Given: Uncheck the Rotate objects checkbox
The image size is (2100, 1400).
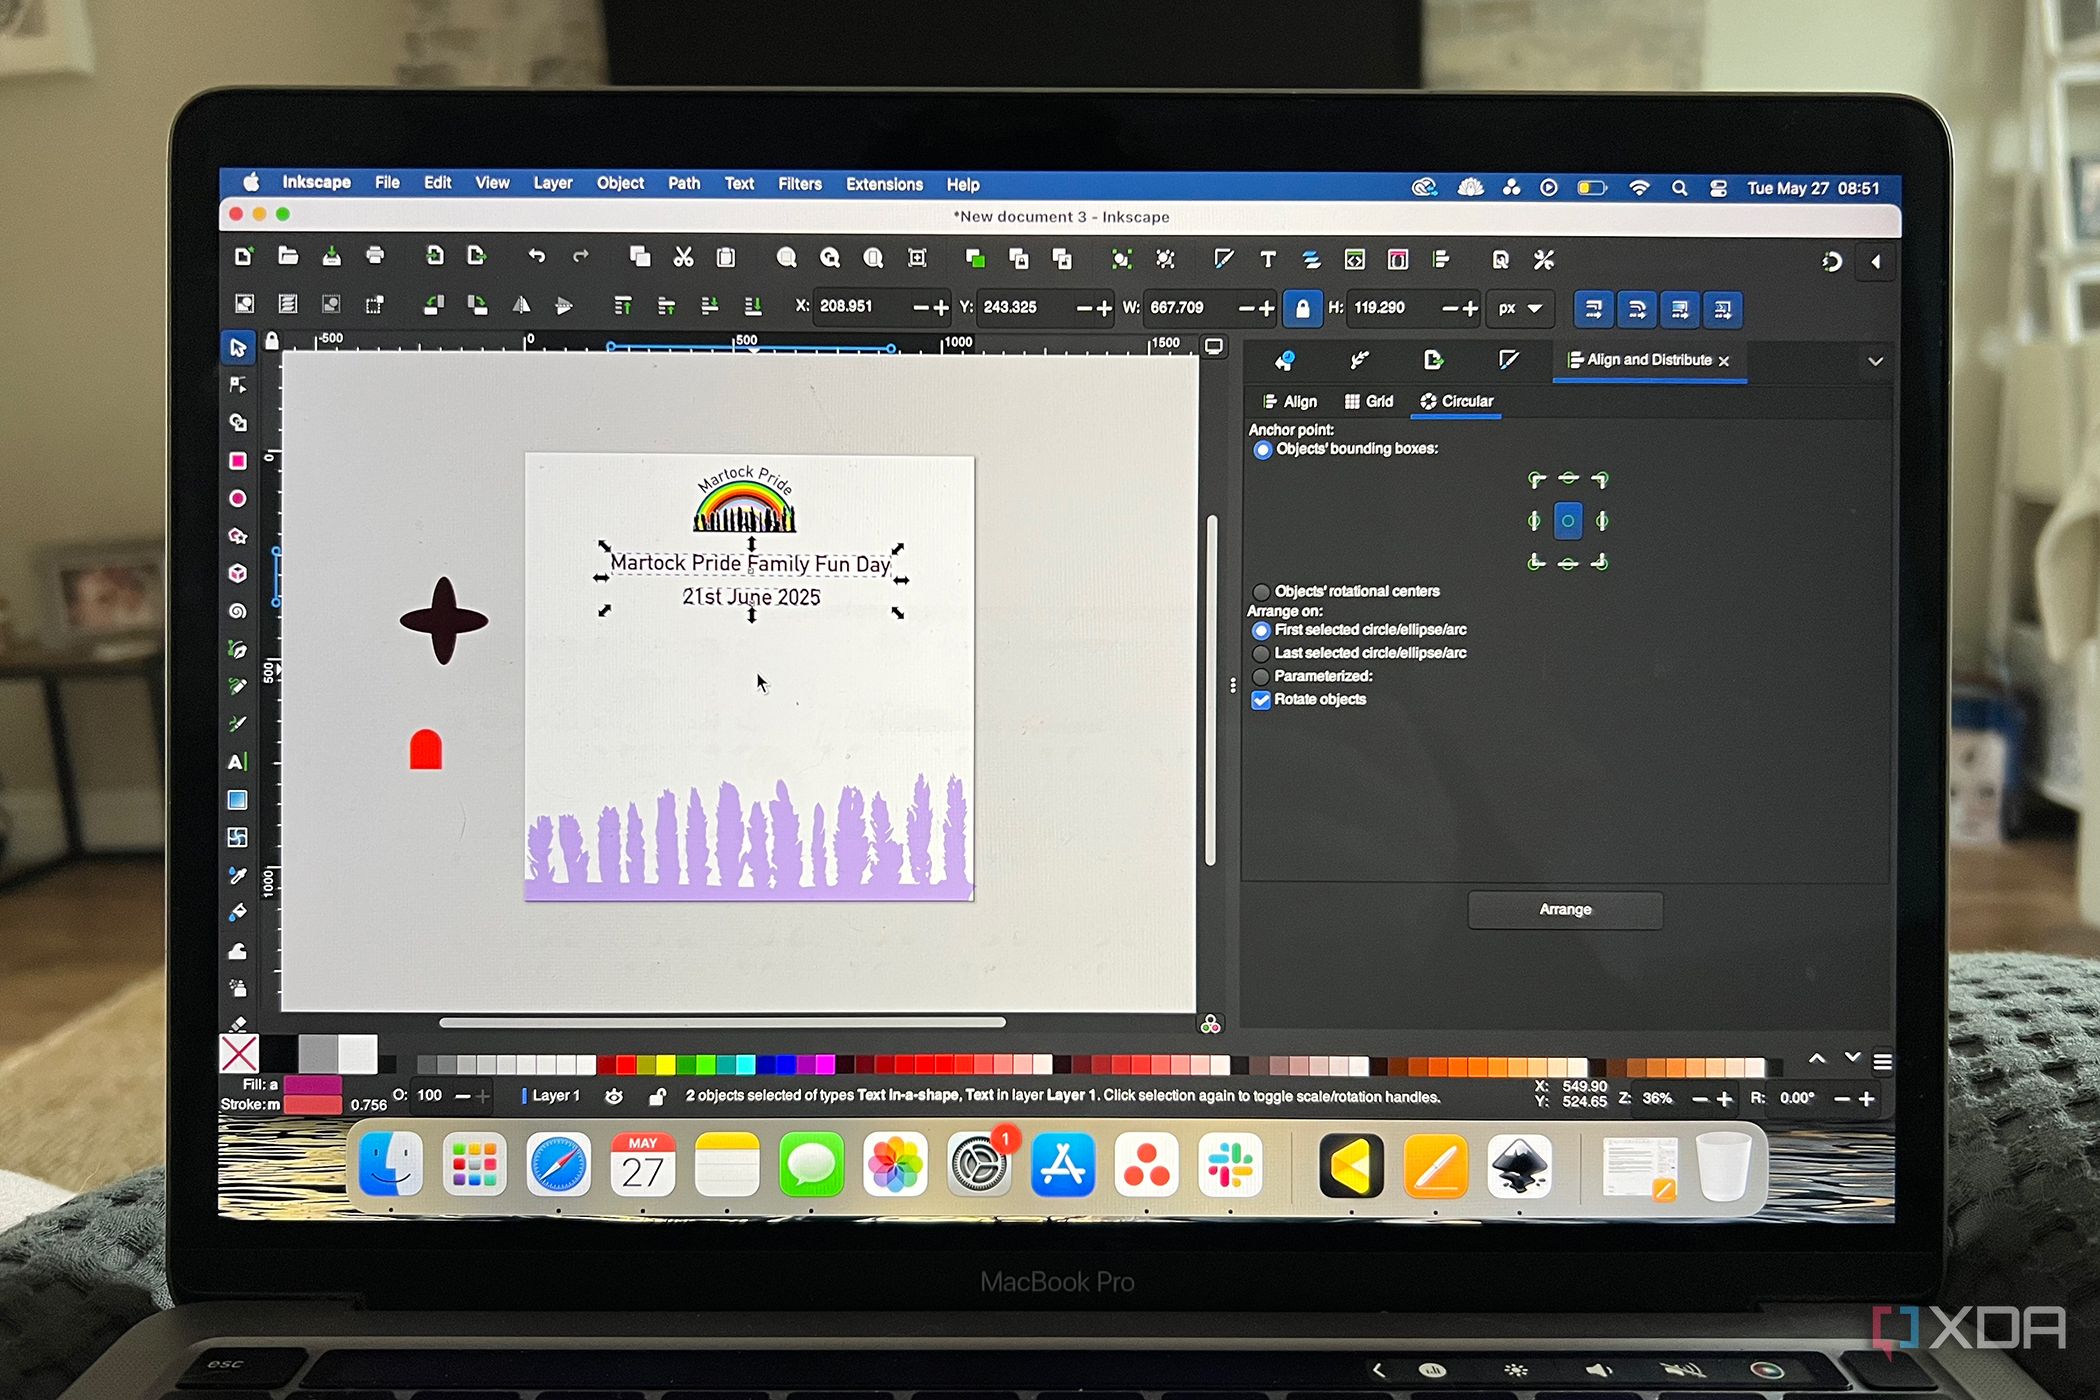Looking at the screenshot, I should [x=1261, y=700].
